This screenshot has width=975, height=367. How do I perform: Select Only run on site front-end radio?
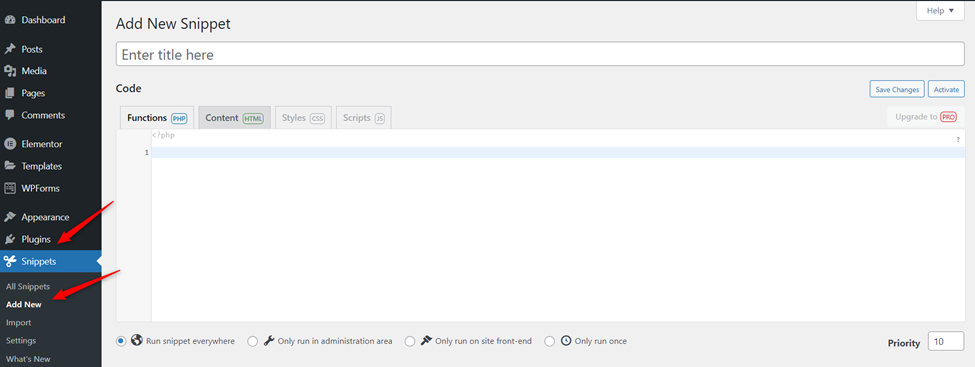click(x=410, y=341)
